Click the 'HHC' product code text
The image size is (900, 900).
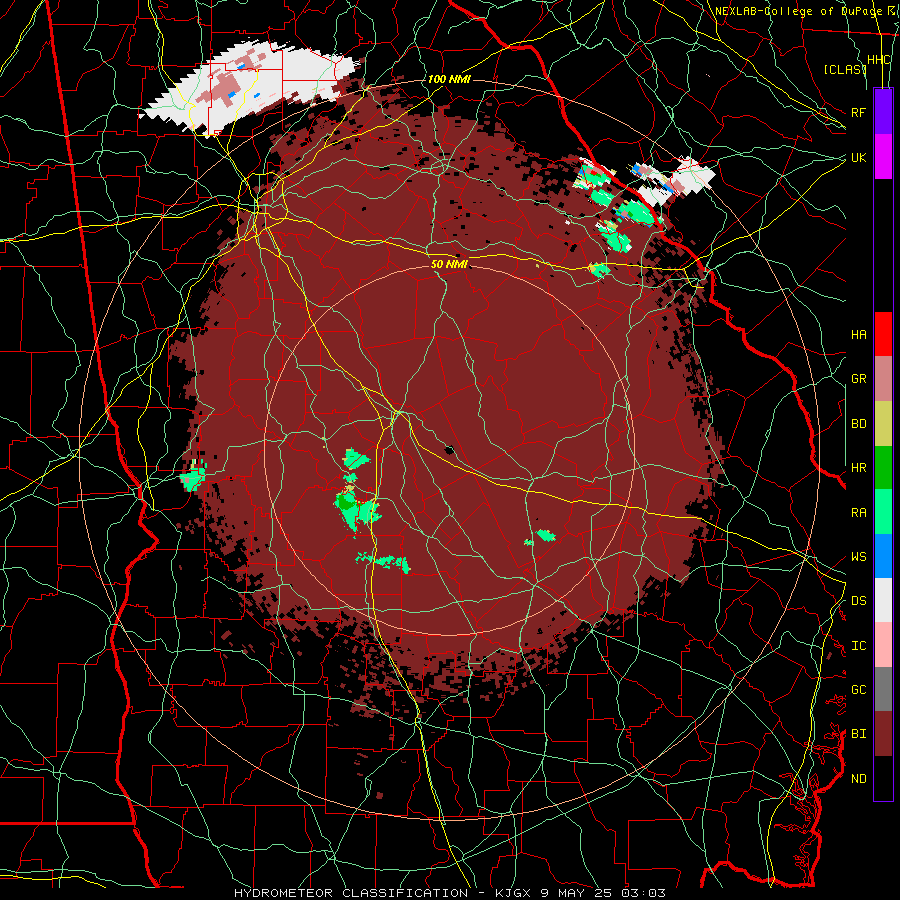[879, 60]
